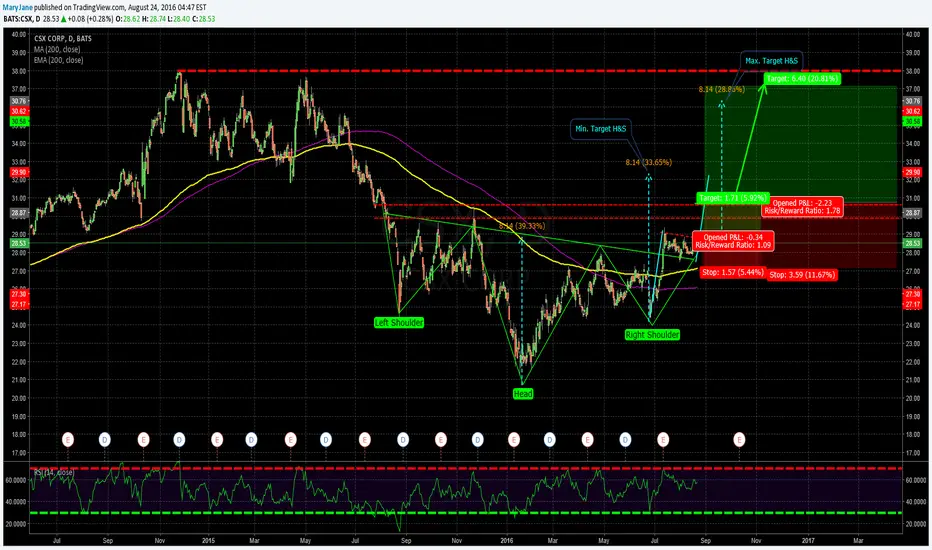
Task: Click the dividend D marker after May 2015
Action: point(326,440)
